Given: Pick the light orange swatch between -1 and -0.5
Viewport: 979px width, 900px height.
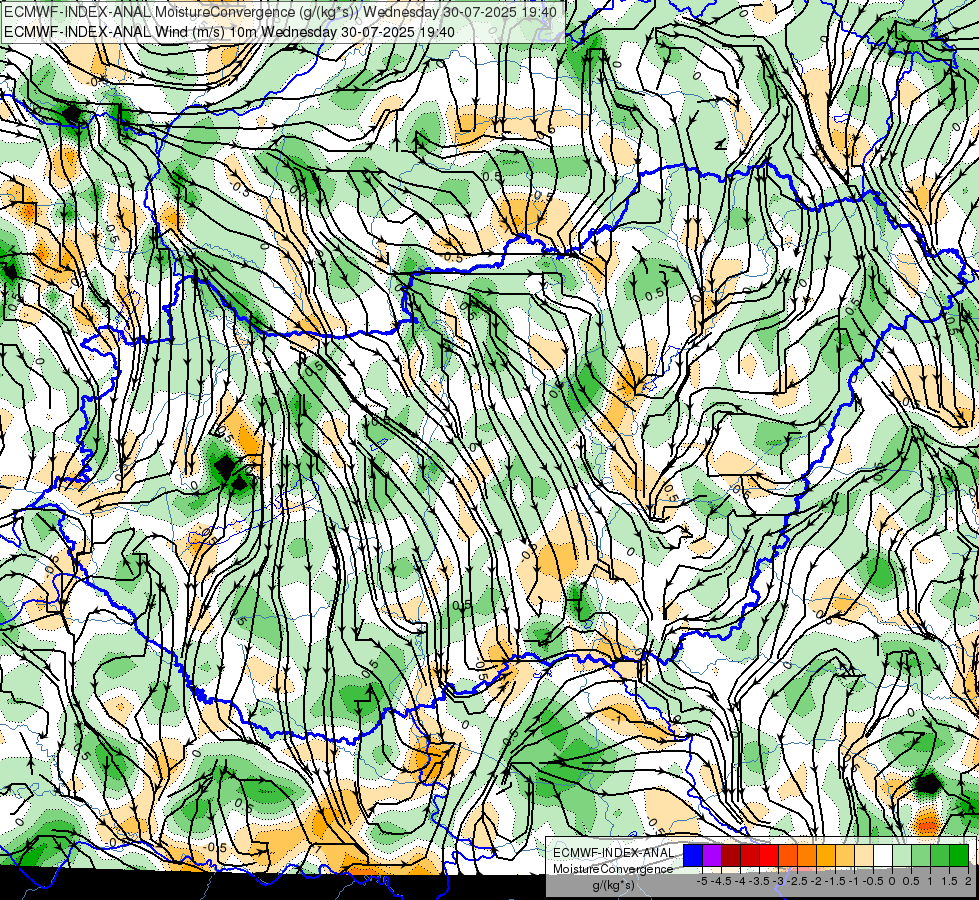Looking at the screenshot, I should pos(845,856).
